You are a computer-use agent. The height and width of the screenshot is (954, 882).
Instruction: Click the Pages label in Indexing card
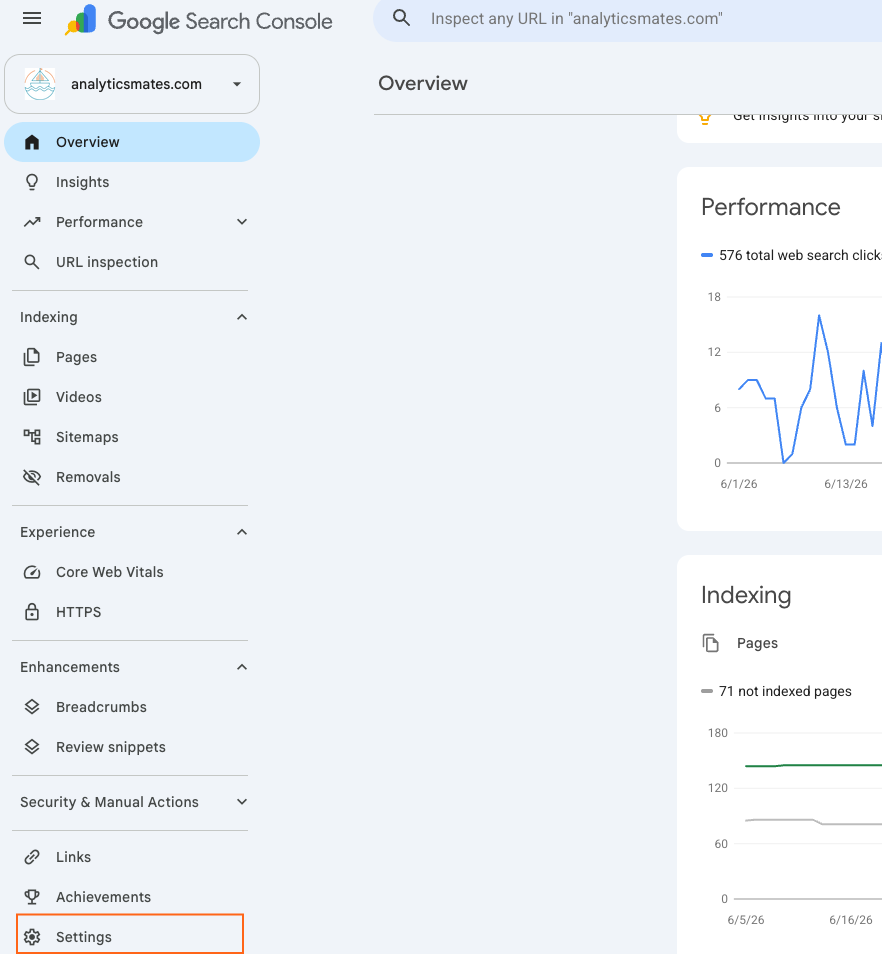pyautogui.click(x=757, y=643)
